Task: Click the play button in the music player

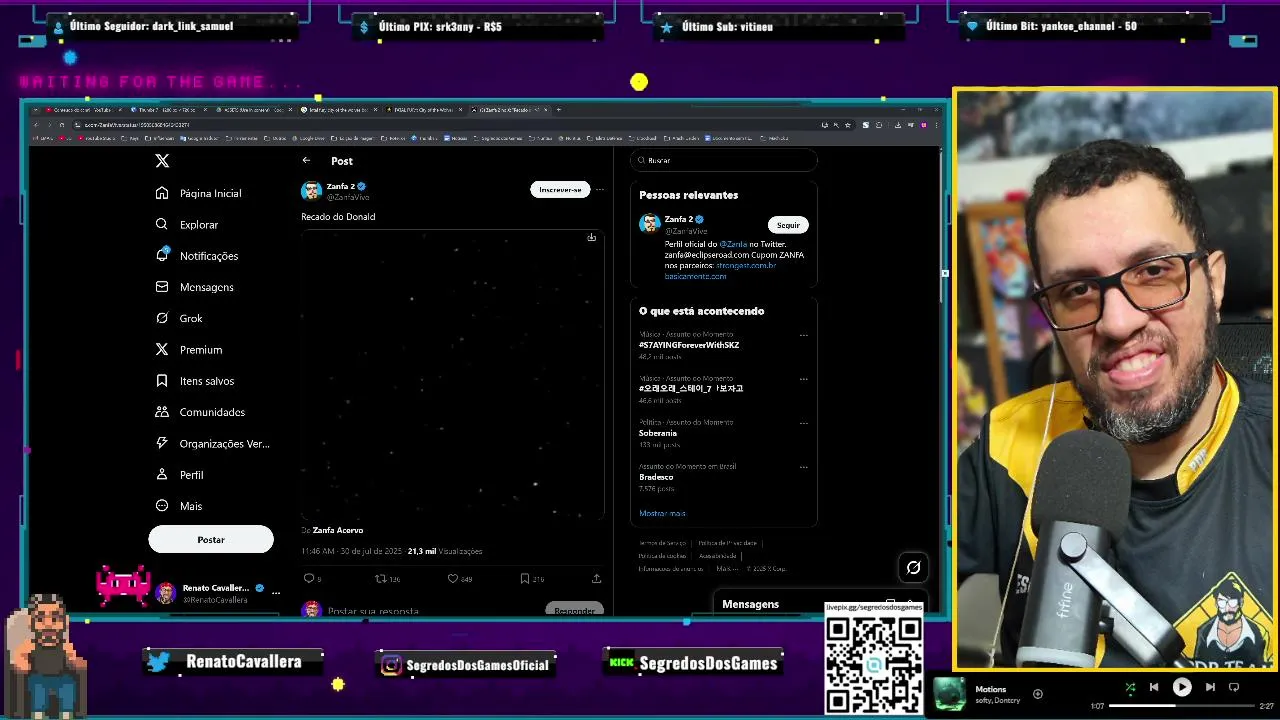Action: (x=1182, y=687)
